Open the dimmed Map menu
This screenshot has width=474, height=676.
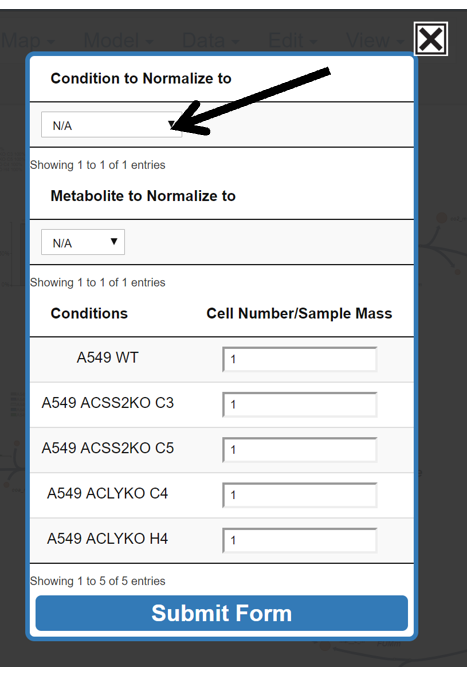[28, 41]
